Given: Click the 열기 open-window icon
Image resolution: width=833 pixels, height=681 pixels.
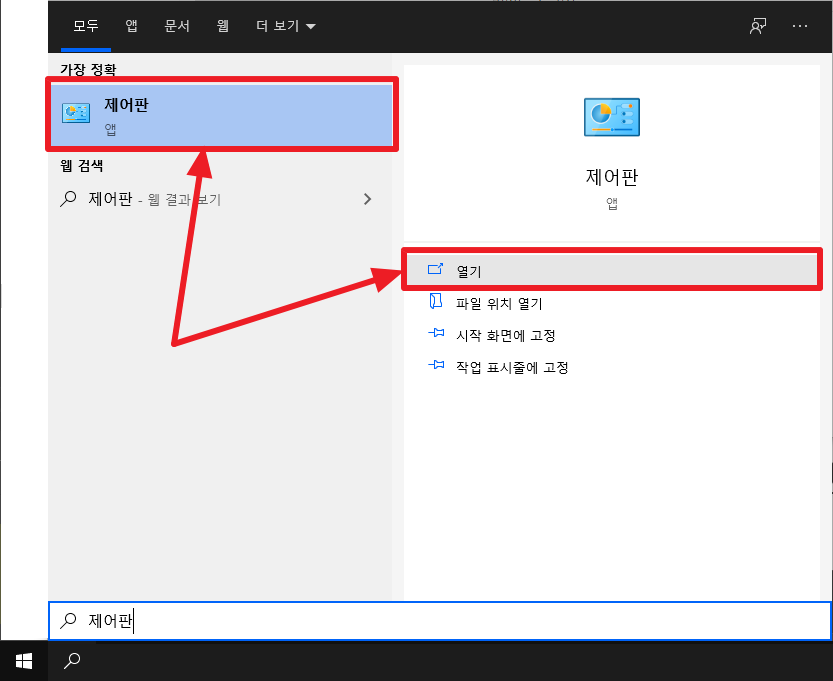Looking at the screenshot, I should tap(435, 269).
